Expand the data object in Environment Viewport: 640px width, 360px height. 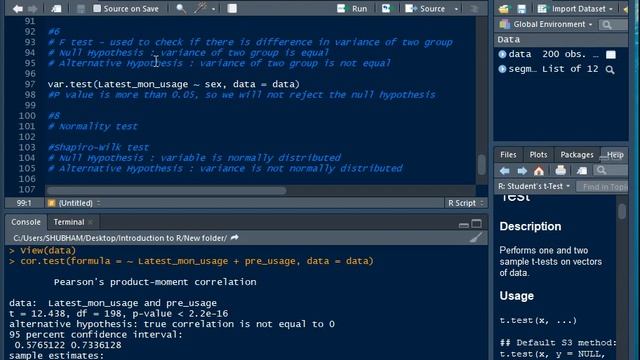[502, 54]
